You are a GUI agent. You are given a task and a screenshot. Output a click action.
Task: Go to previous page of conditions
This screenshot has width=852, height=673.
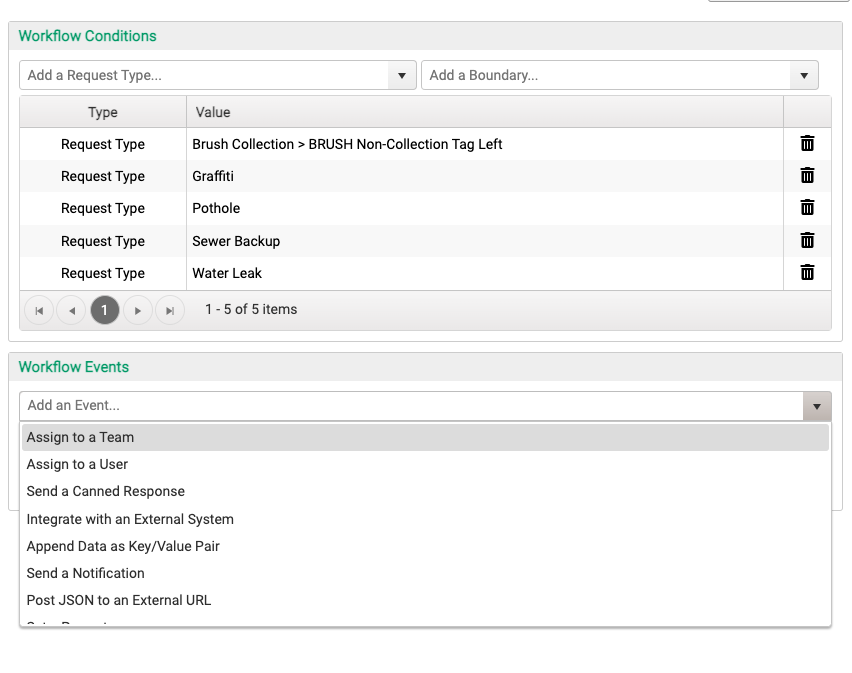pyautogui.click(x=72, y=310)
